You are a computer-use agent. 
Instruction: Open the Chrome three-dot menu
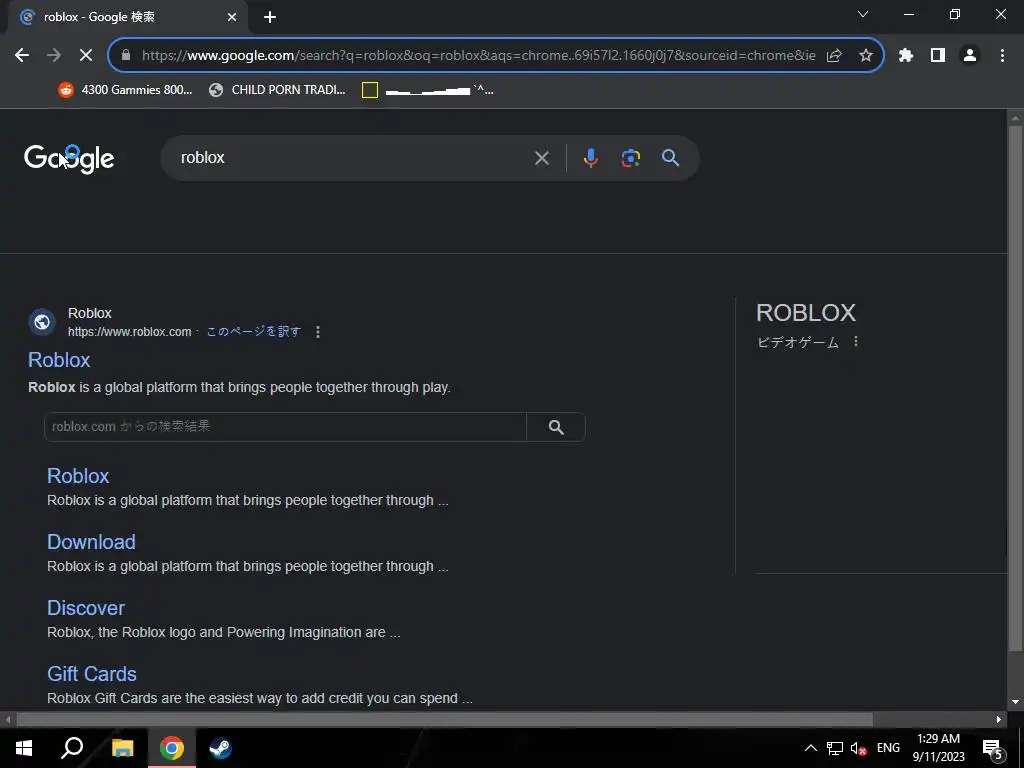tap(1002, 56)
